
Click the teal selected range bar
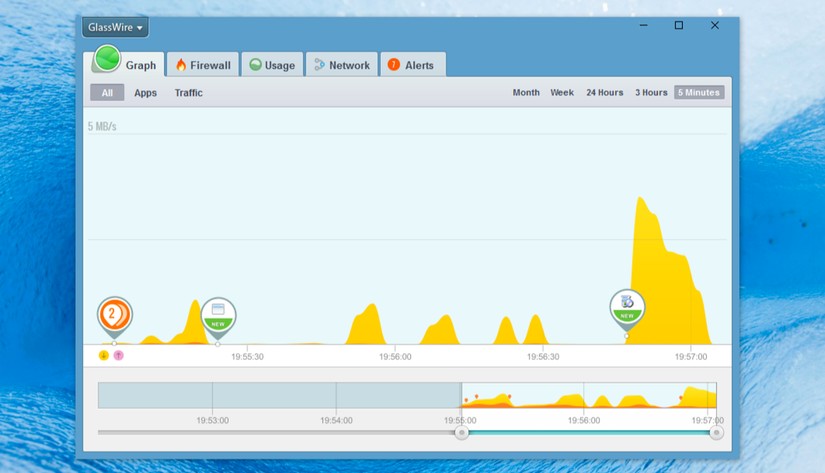point(589,432)
